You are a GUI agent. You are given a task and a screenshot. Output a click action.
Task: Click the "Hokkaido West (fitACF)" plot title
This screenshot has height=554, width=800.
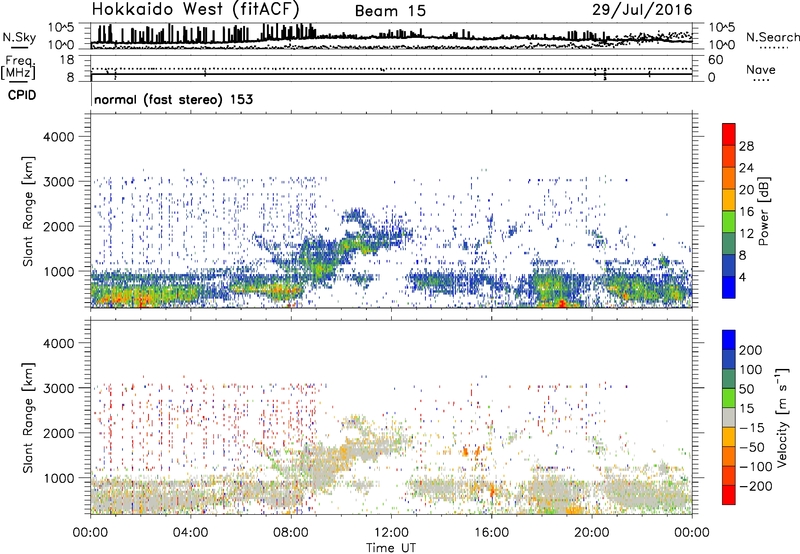coord(195,9)
